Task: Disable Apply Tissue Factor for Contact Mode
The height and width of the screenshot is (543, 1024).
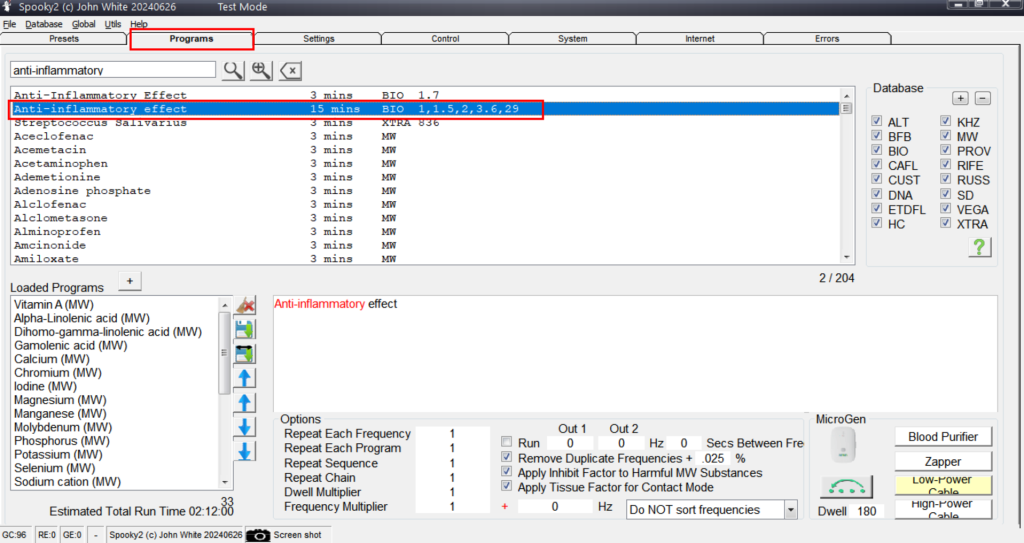Action: tap(507, 488)
